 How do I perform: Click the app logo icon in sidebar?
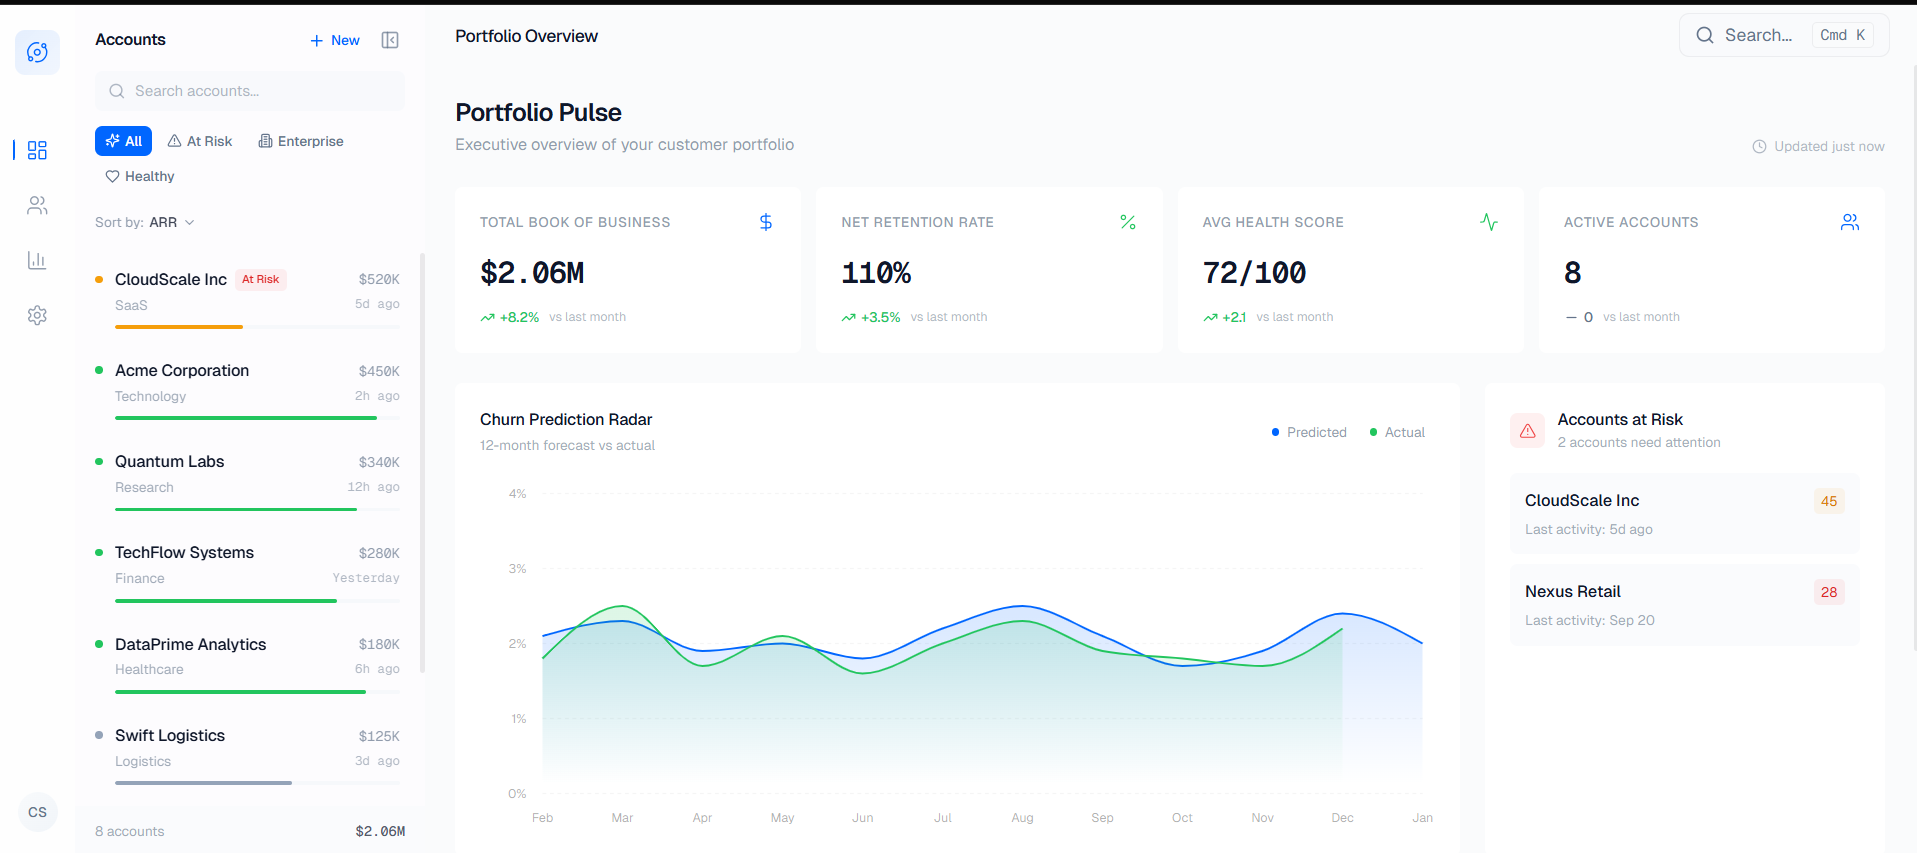(37, 52)
